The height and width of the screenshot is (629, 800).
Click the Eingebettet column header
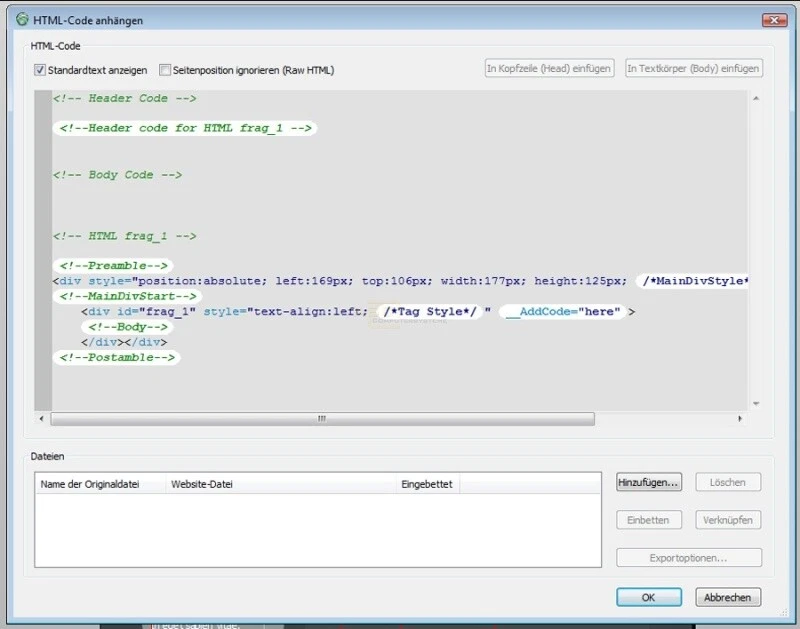[427, 484]
